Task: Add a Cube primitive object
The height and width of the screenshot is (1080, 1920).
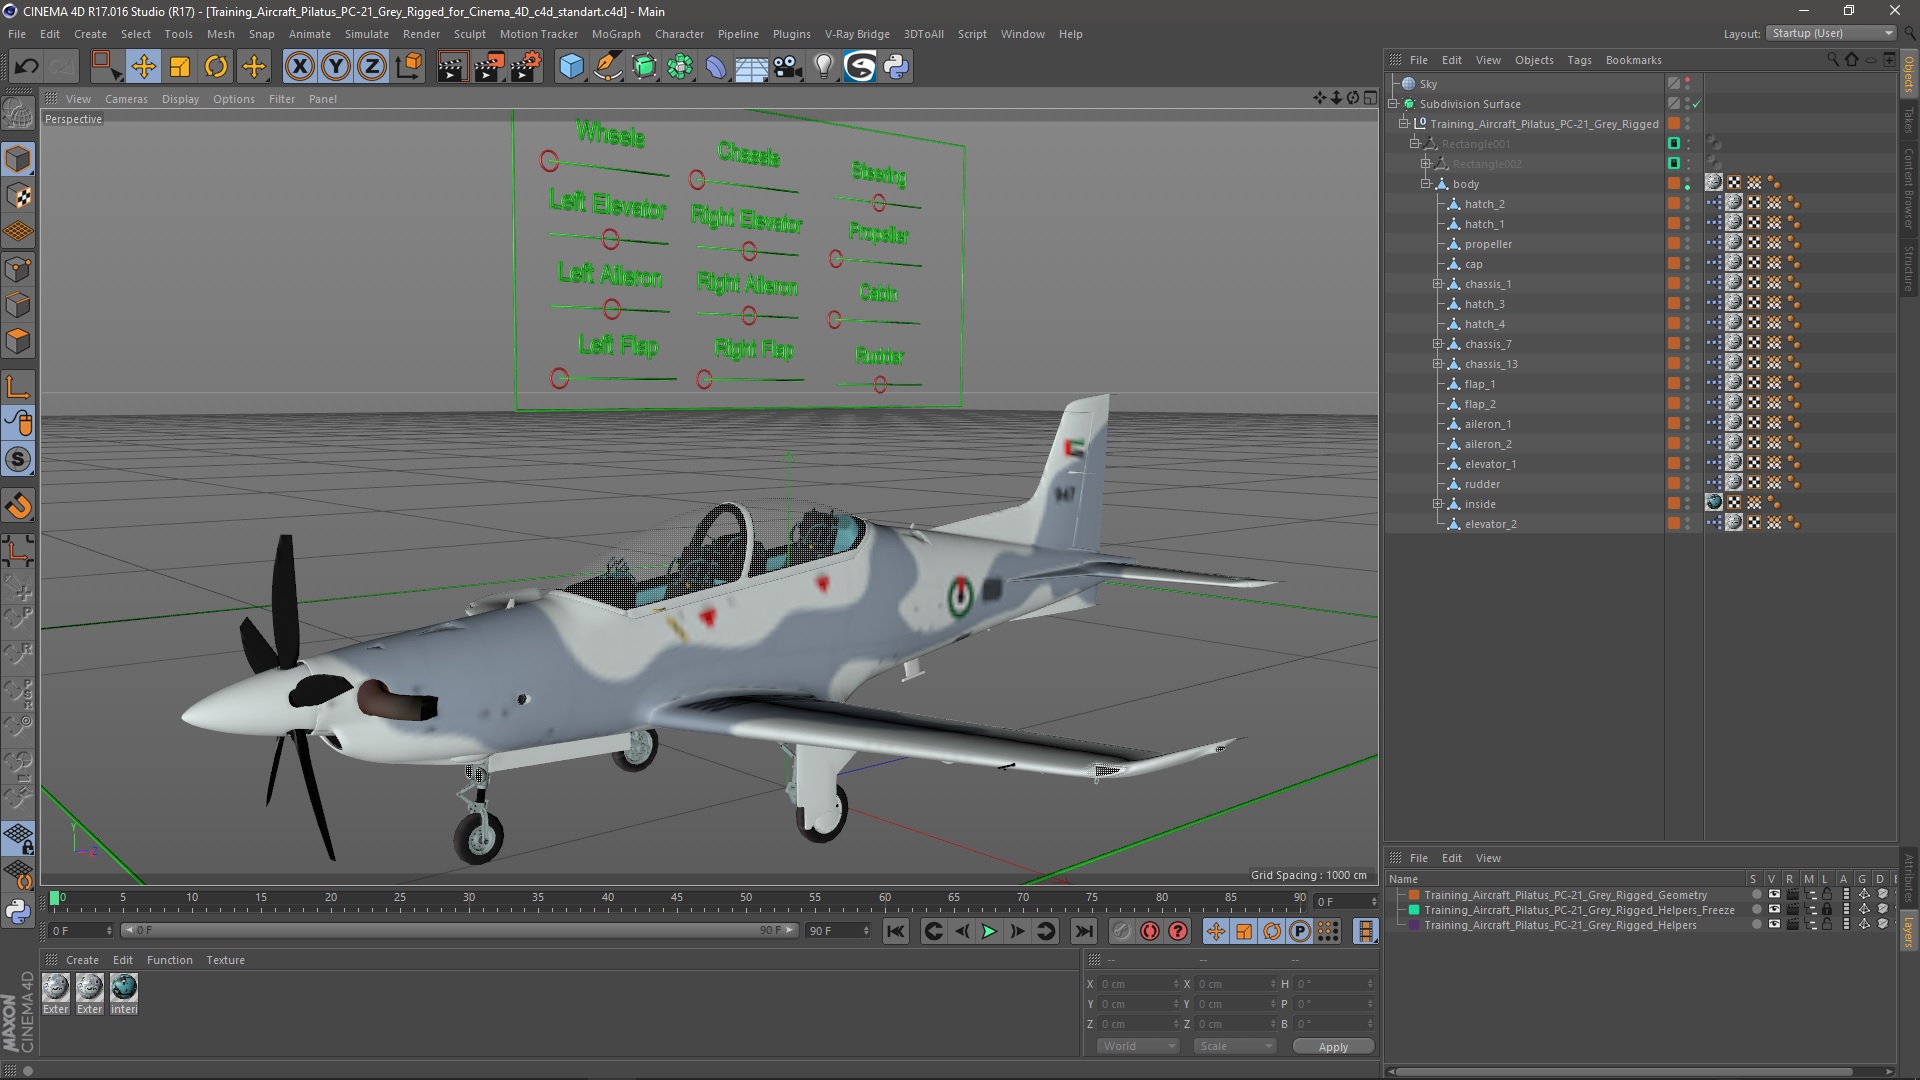Action: point(571,67)
